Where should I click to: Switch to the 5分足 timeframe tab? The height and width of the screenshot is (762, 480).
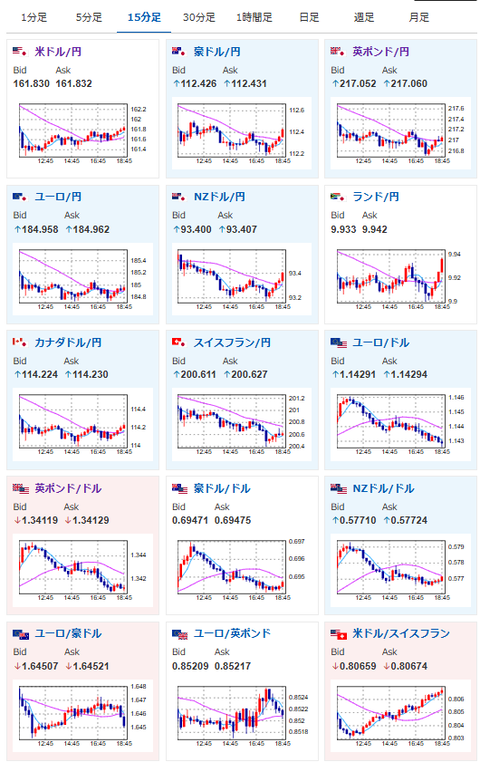[x=89, y=18]
